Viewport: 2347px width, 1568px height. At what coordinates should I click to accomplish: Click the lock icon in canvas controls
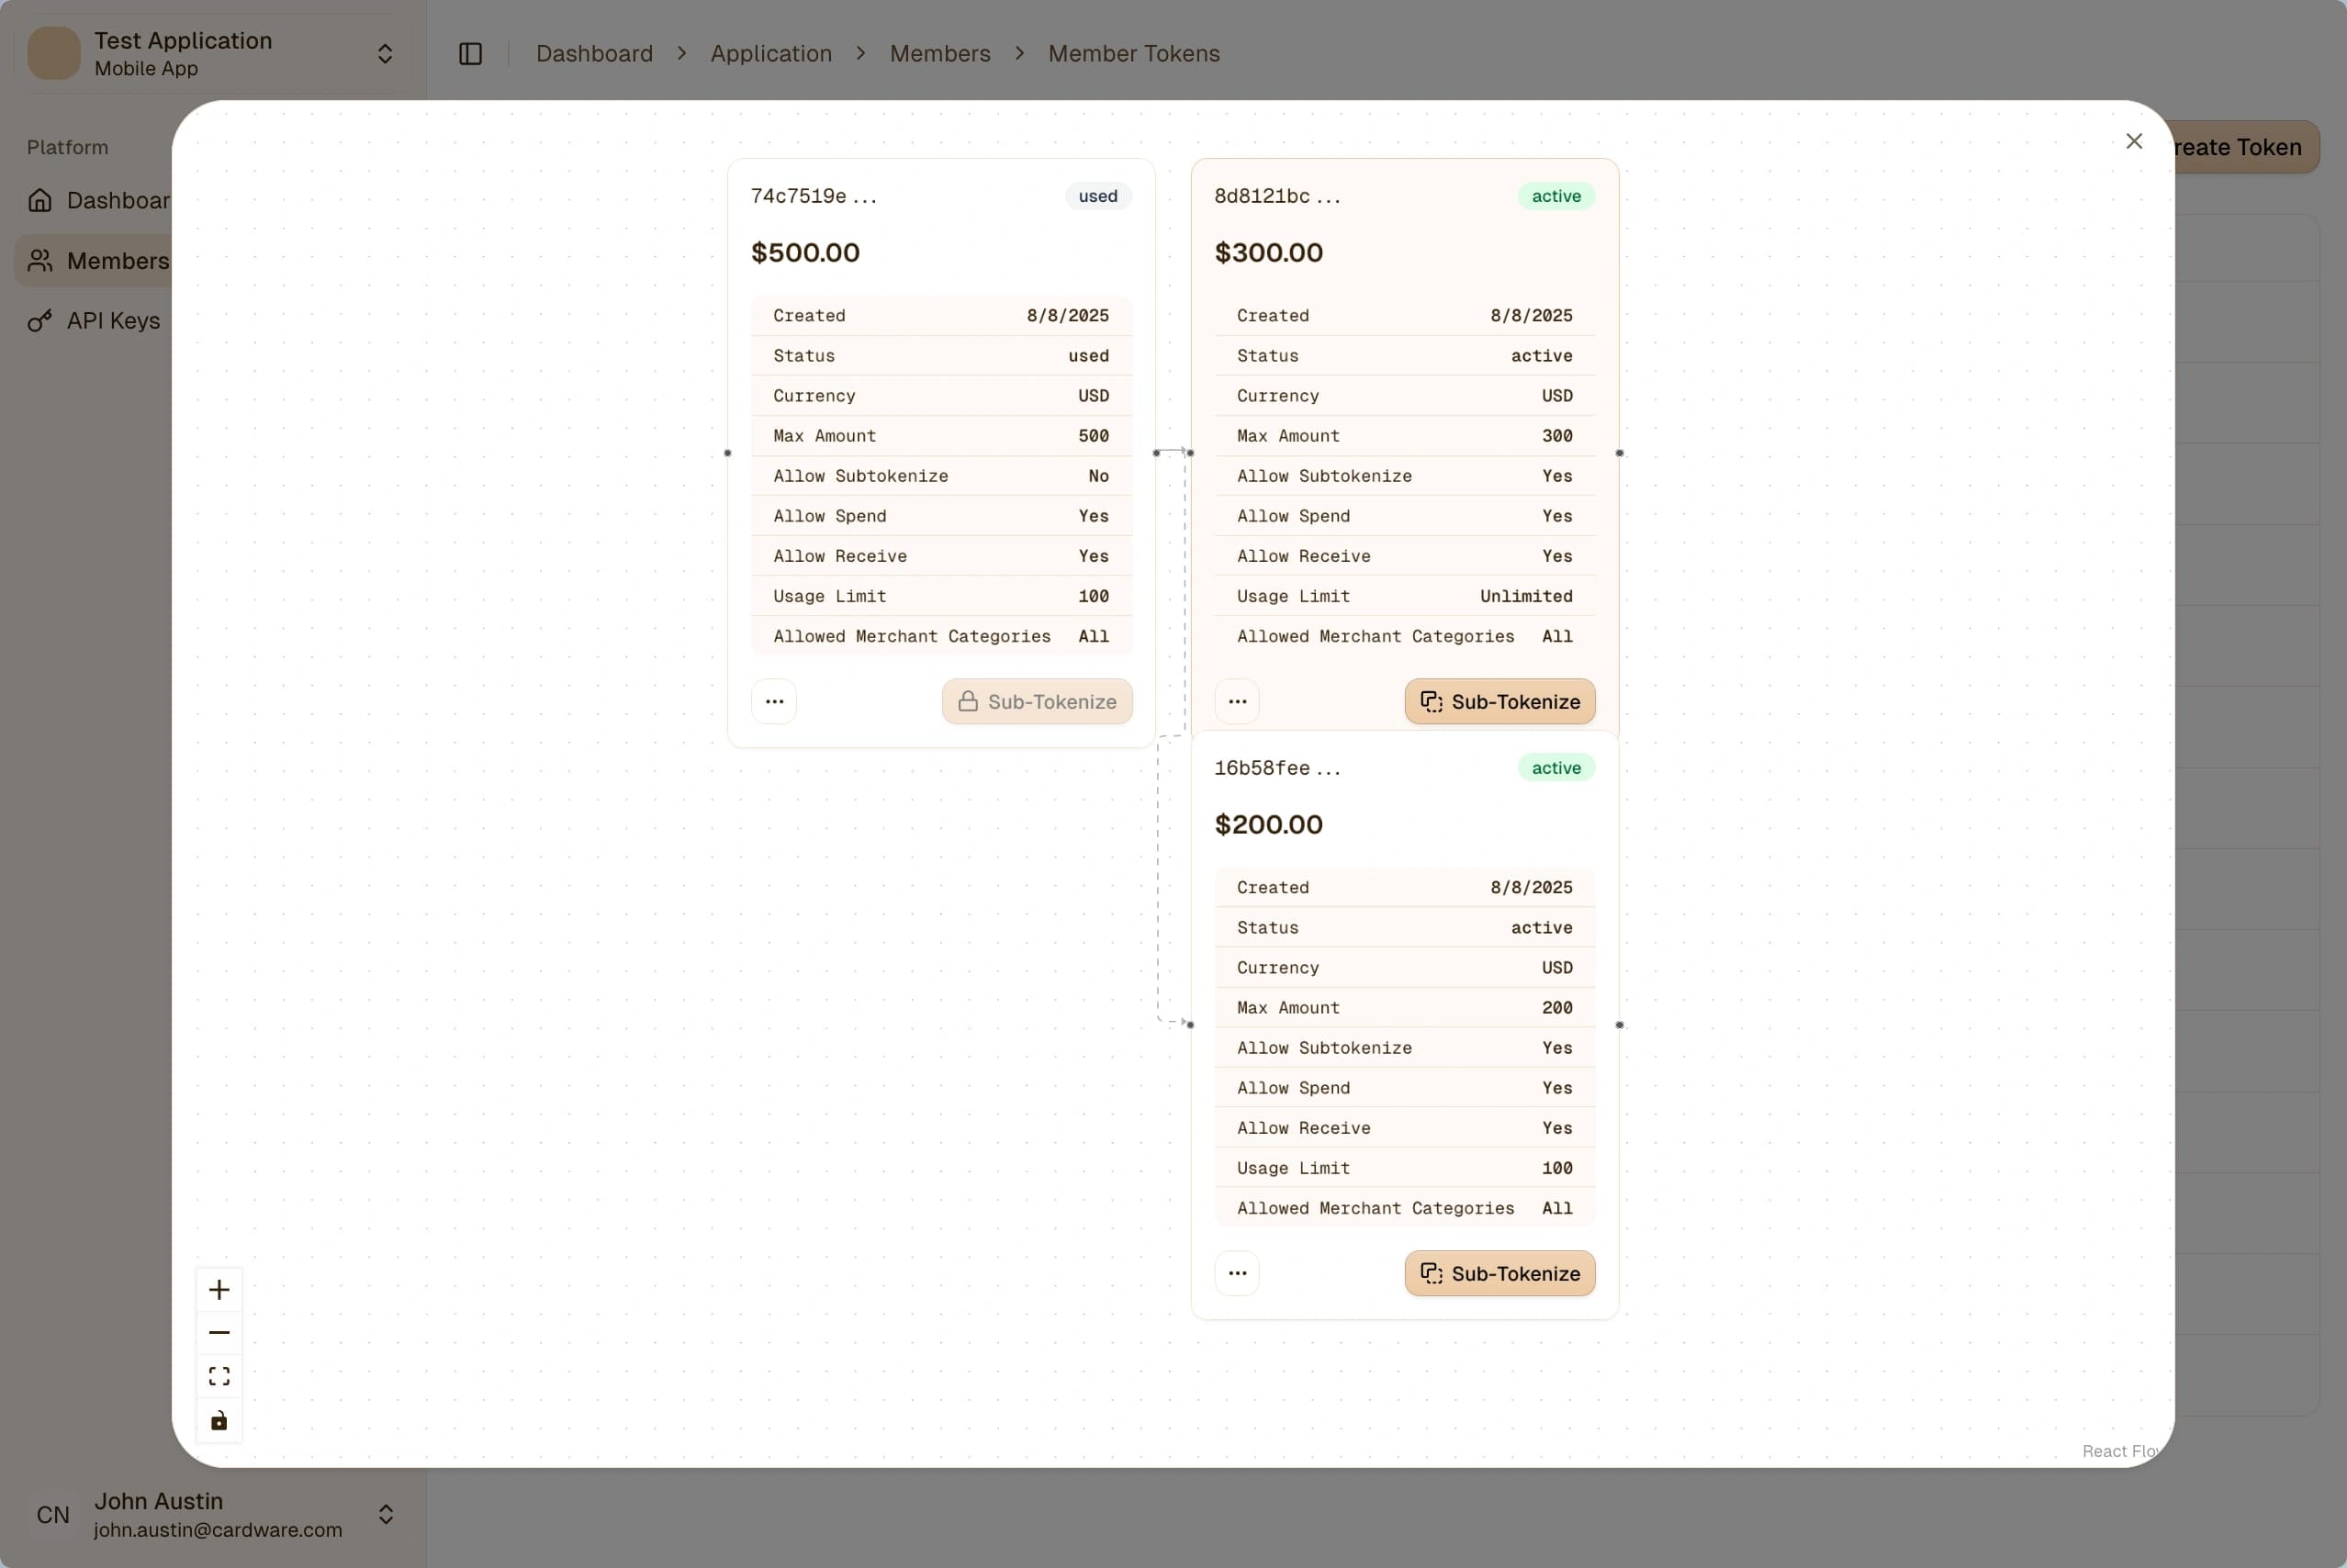(x=219, y=1420)
